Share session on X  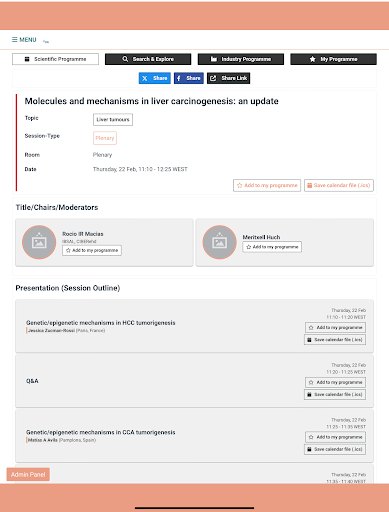[x=155, y=78]
